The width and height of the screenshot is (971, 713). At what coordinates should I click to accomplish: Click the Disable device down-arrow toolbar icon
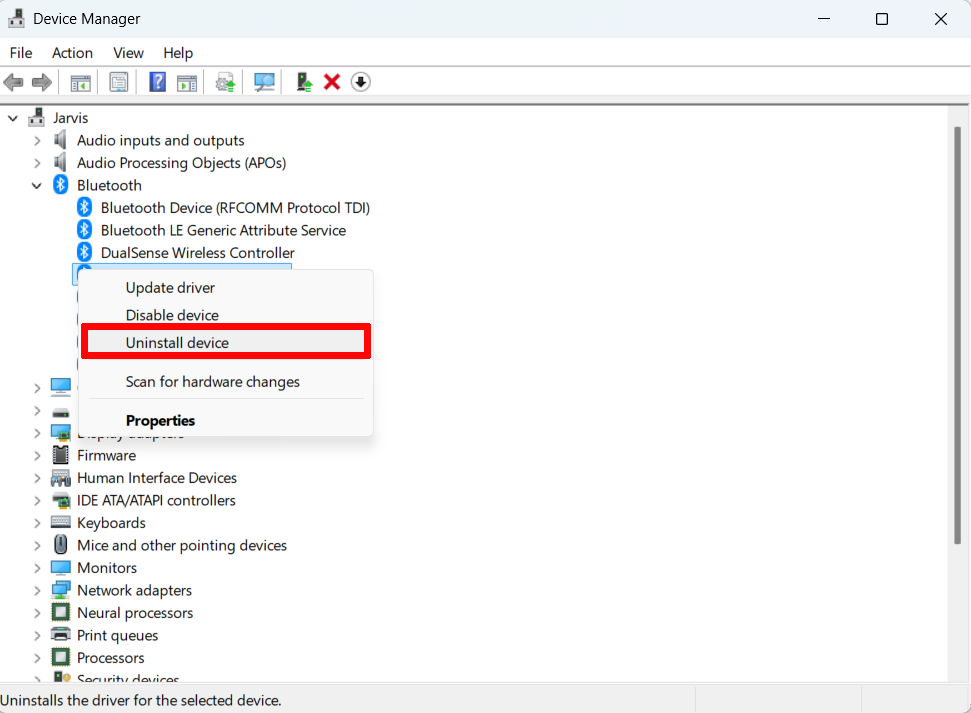[359, 81]
